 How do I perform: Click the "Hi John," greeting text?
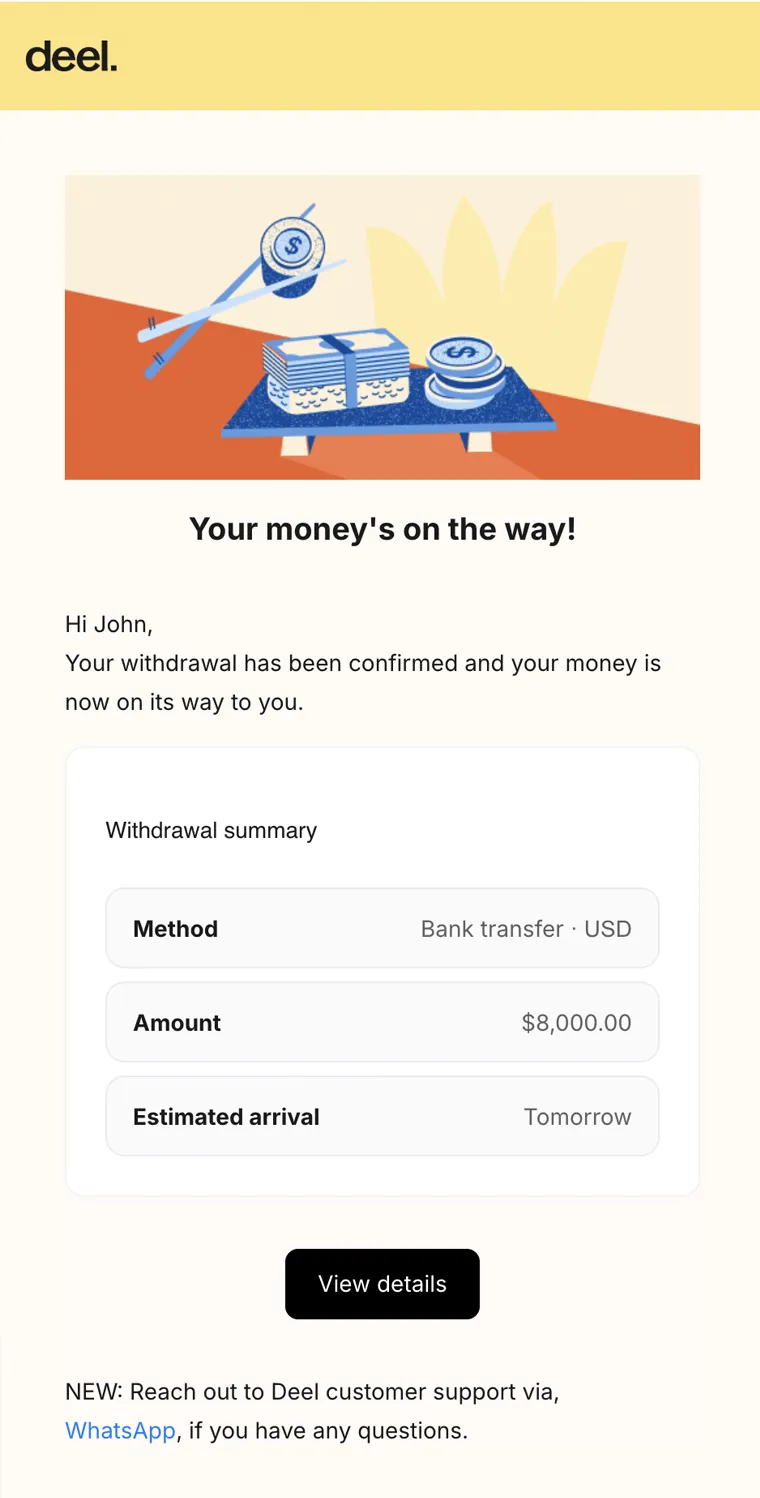109,625
